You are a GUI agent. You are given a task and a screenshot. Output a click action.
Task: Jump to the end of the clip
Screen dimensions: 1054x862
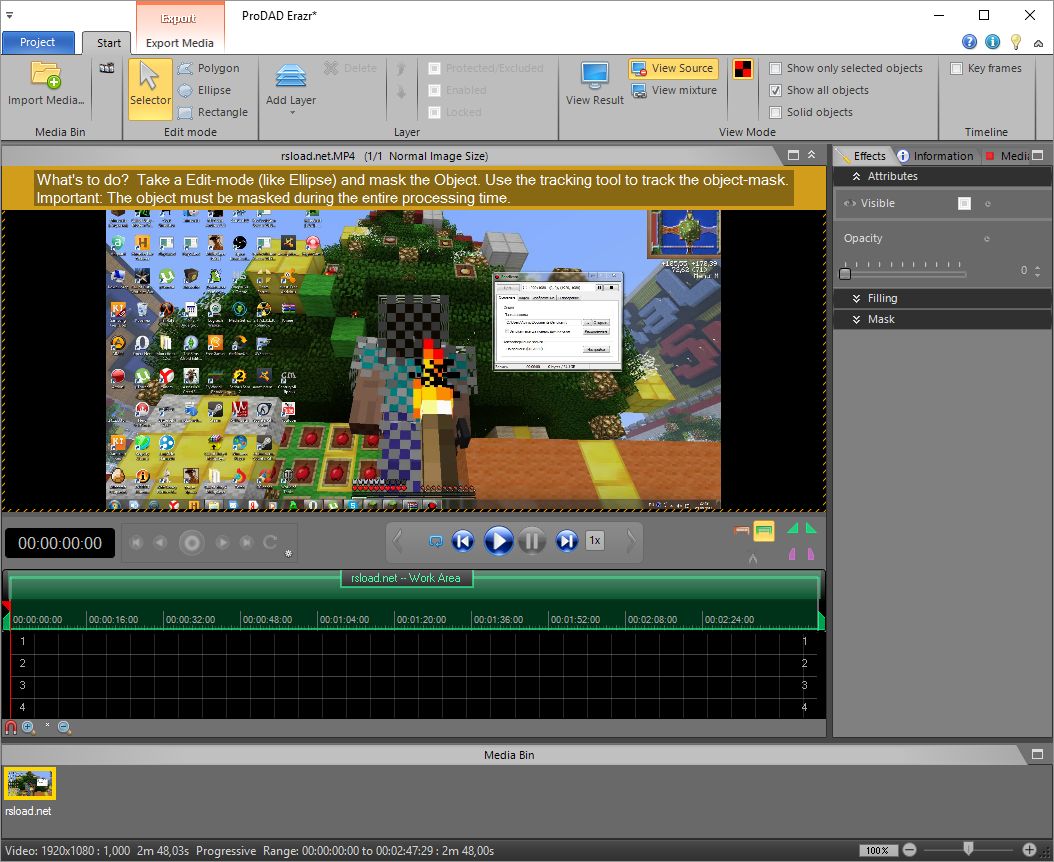567,541
